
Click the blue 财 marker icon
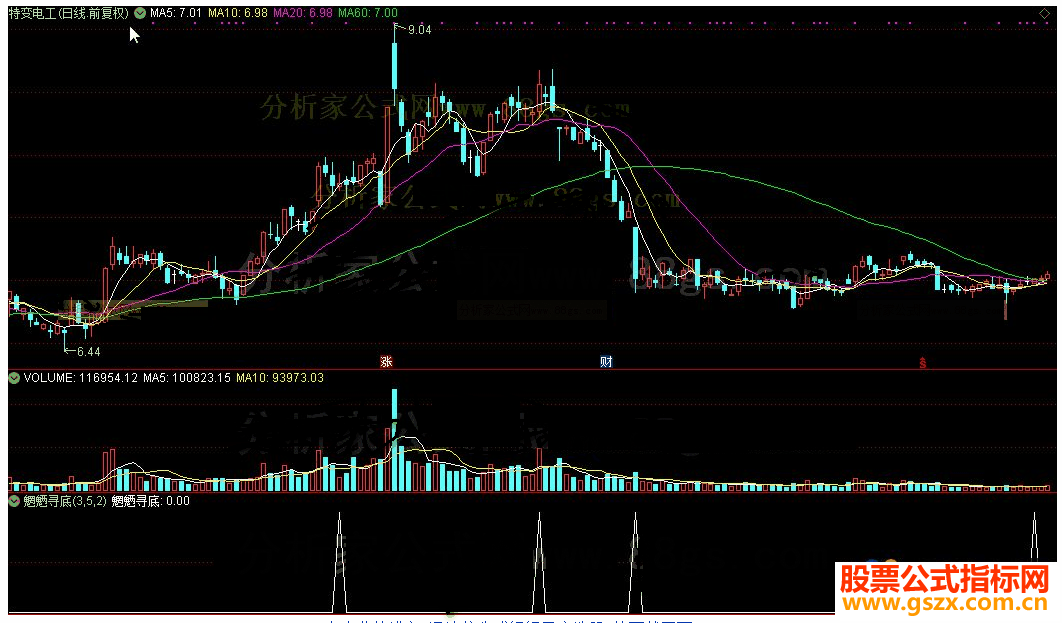pyautogui.click(x=606, y=362)
